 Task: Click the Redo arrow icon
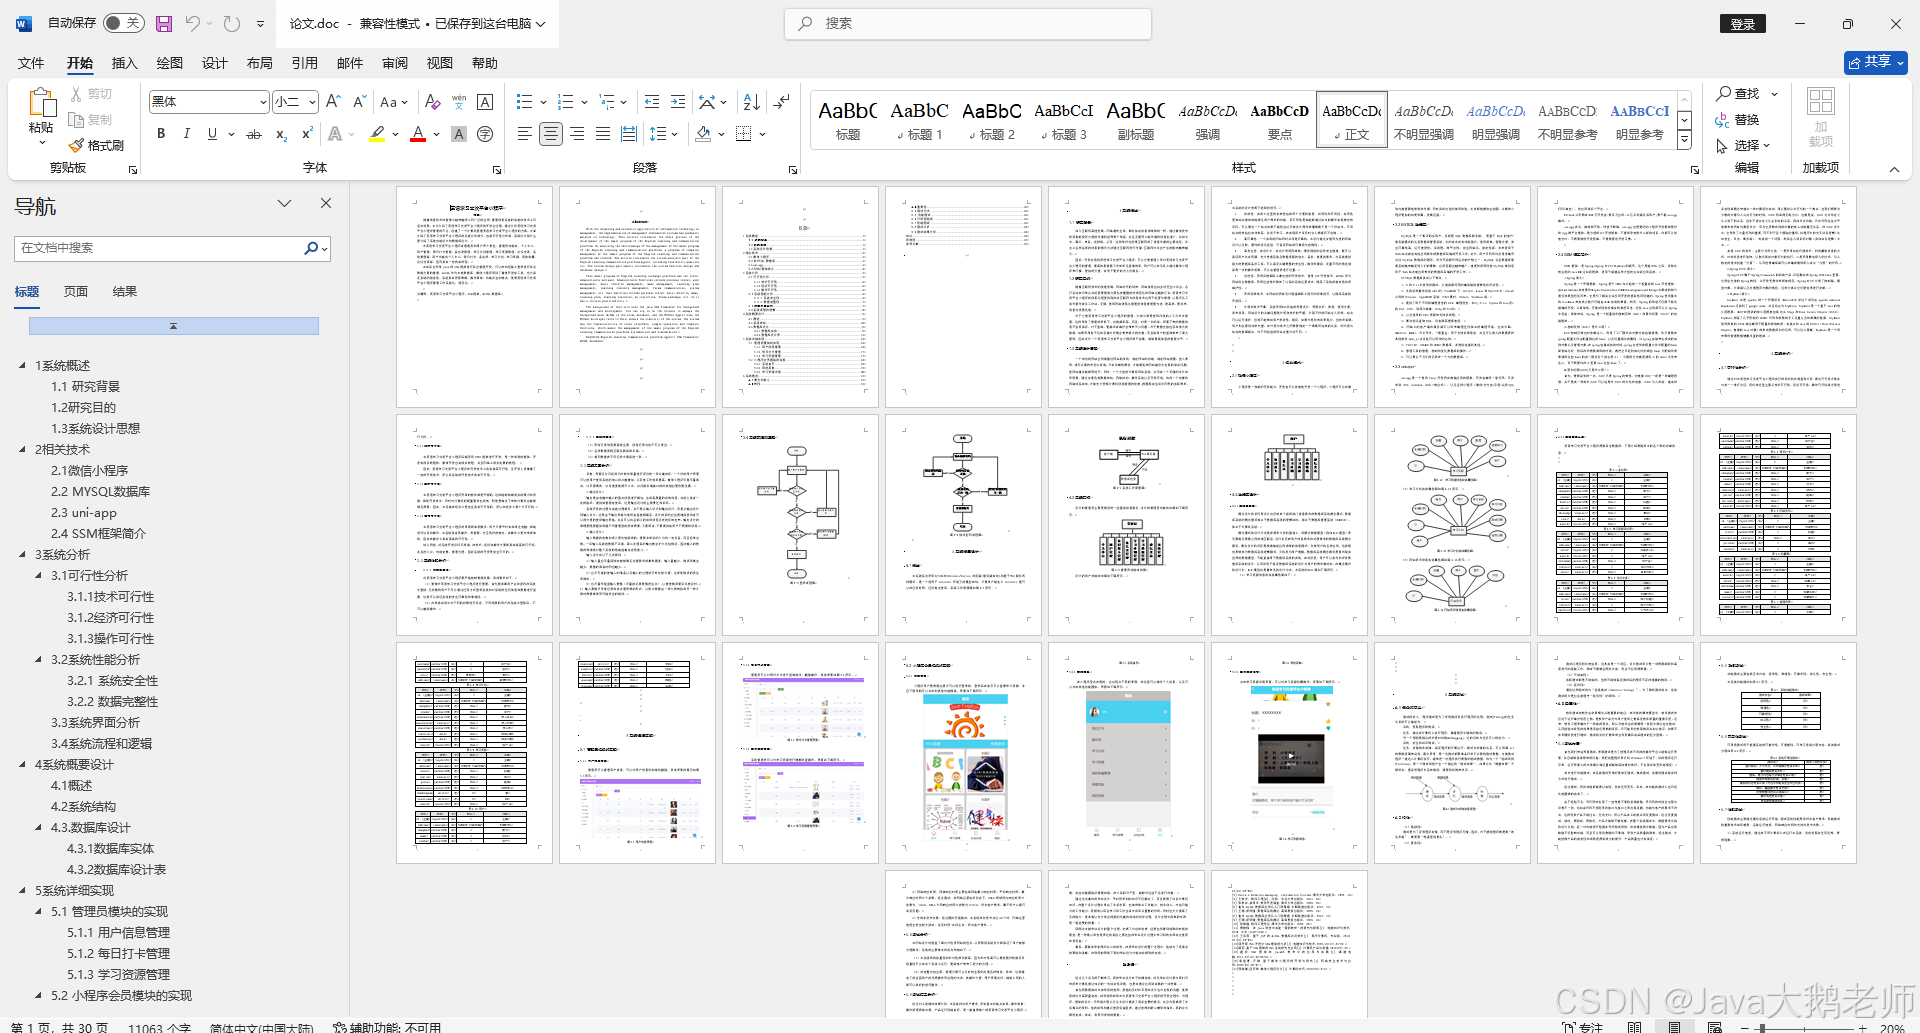click(232, 23)
